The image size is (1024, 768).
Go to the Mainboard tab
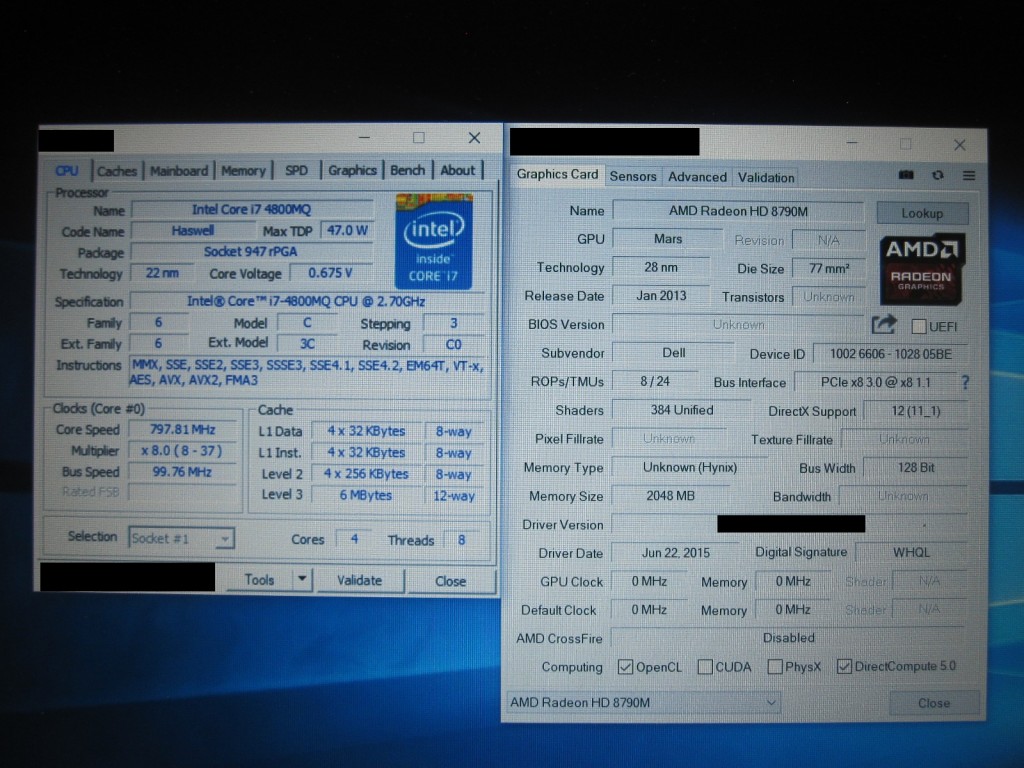tap(179, 171)
